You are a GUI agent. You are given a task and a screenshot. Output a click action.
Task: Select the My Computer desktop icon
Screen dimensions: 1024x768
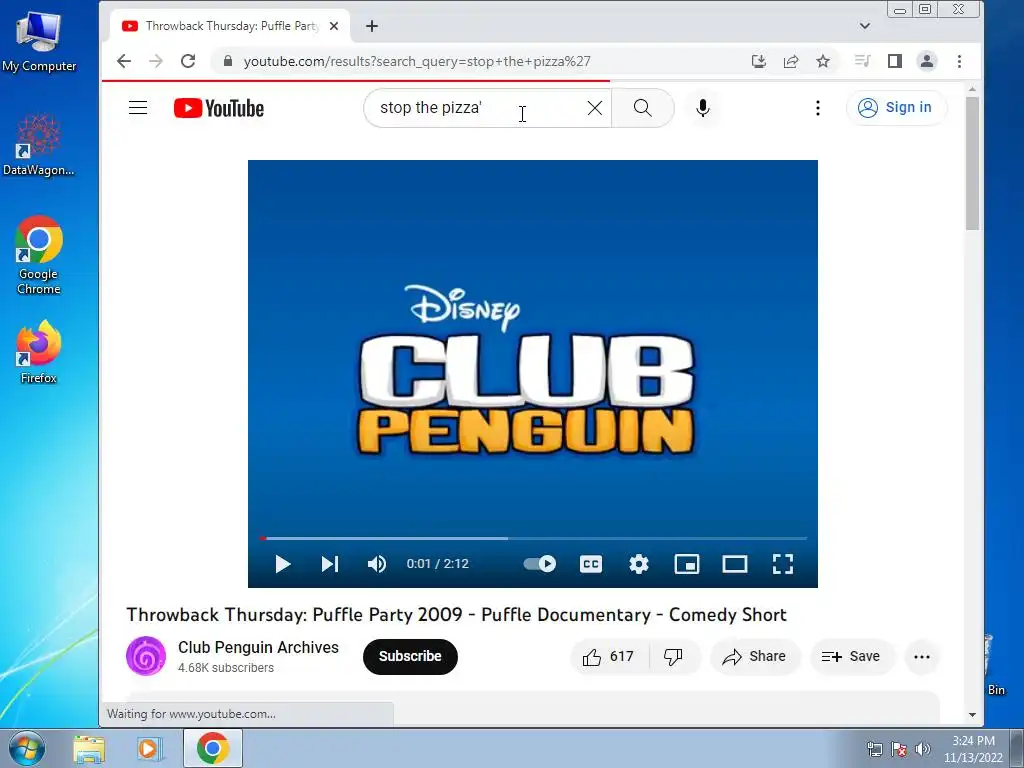39,40
